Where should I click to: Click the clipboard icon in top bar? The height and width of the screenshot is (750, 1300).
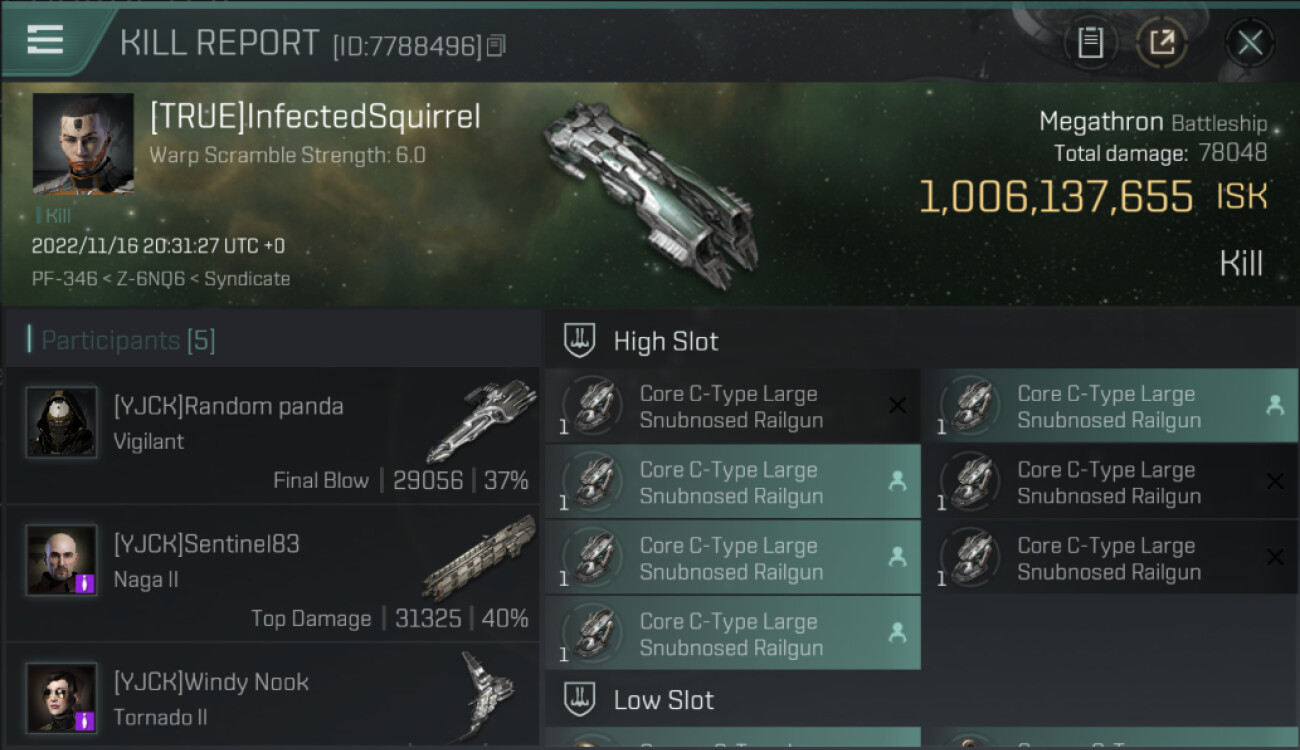click(1090, 42)
